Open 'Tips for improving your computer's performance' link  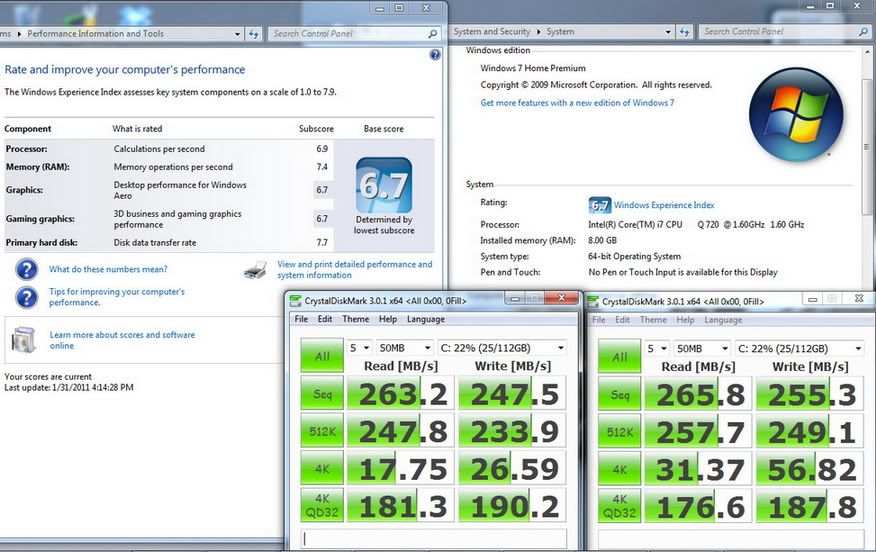(x=116, y=297)
